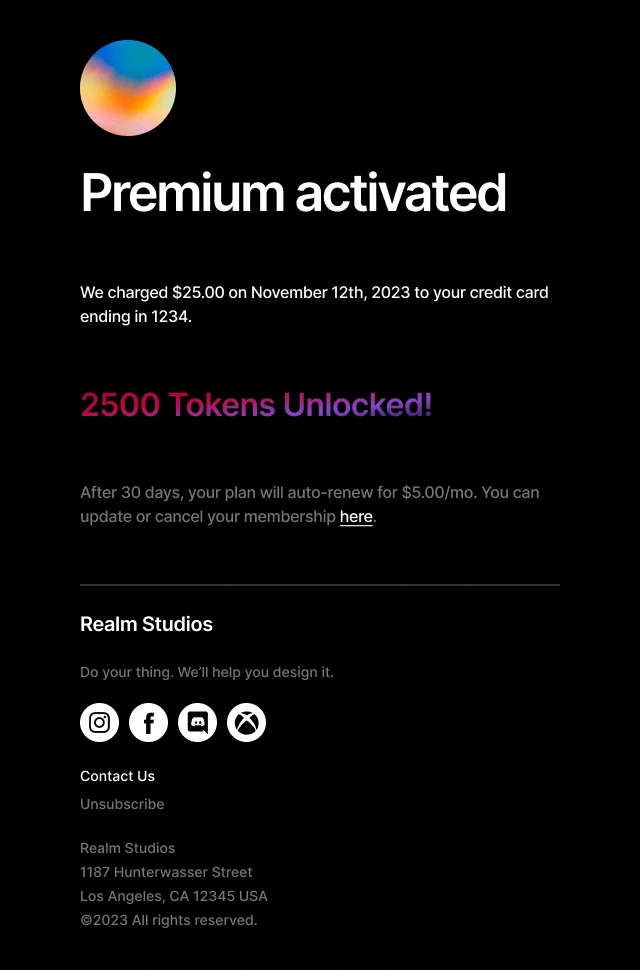640x970 pixels.
Task: Click the "©2023 All rights reserved" notice
Action: coord(169,921)
